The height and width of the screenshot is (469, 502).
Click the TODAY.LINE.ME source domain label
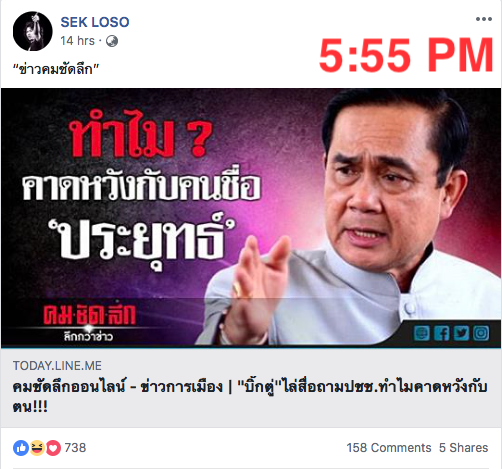tap(57, 366)
